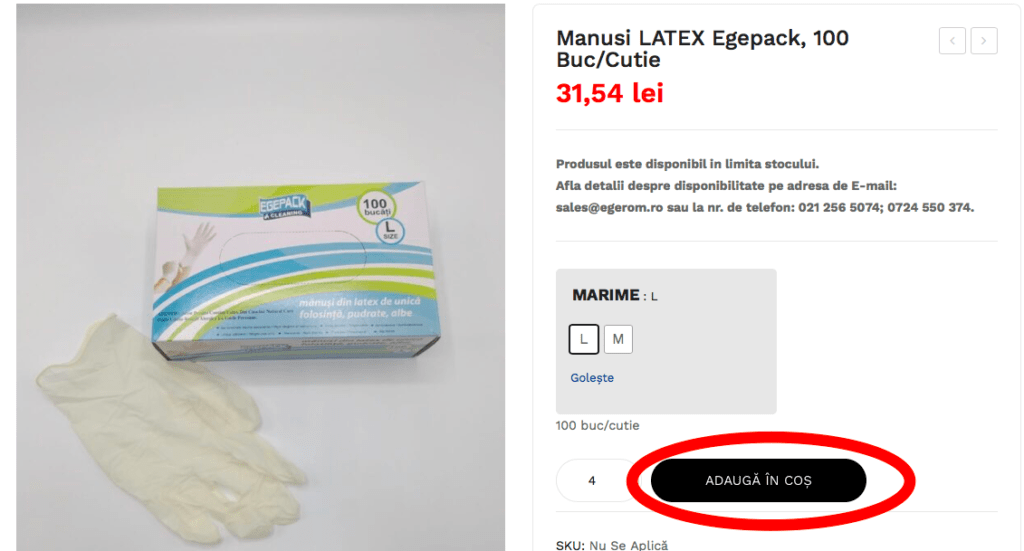1024x551 pixels.
Task: Click the ADAUGĂ ÎN COȘ button
Action: pyautogui.click(x=758, y=480)
